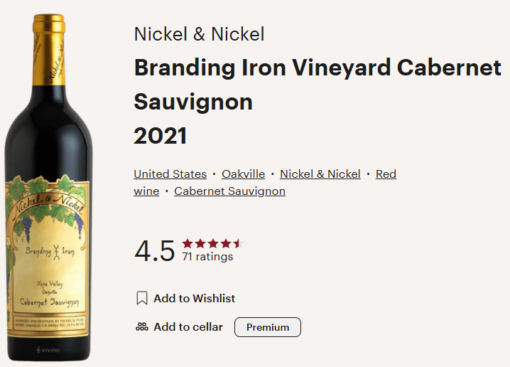510x367 pixels.
Task: Click the gold foil capsule on the bottle neck
Action: 49,50
